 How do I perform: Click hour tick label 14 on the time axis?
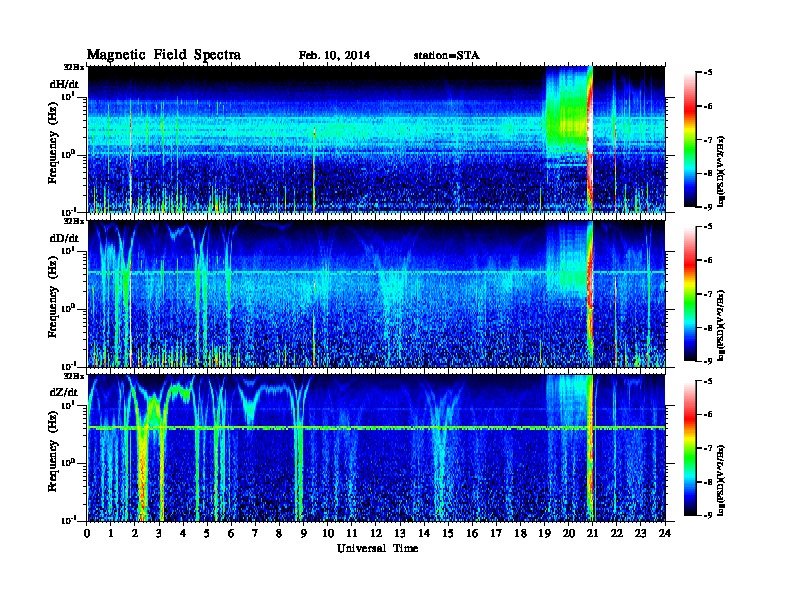[x=424, y=533]
